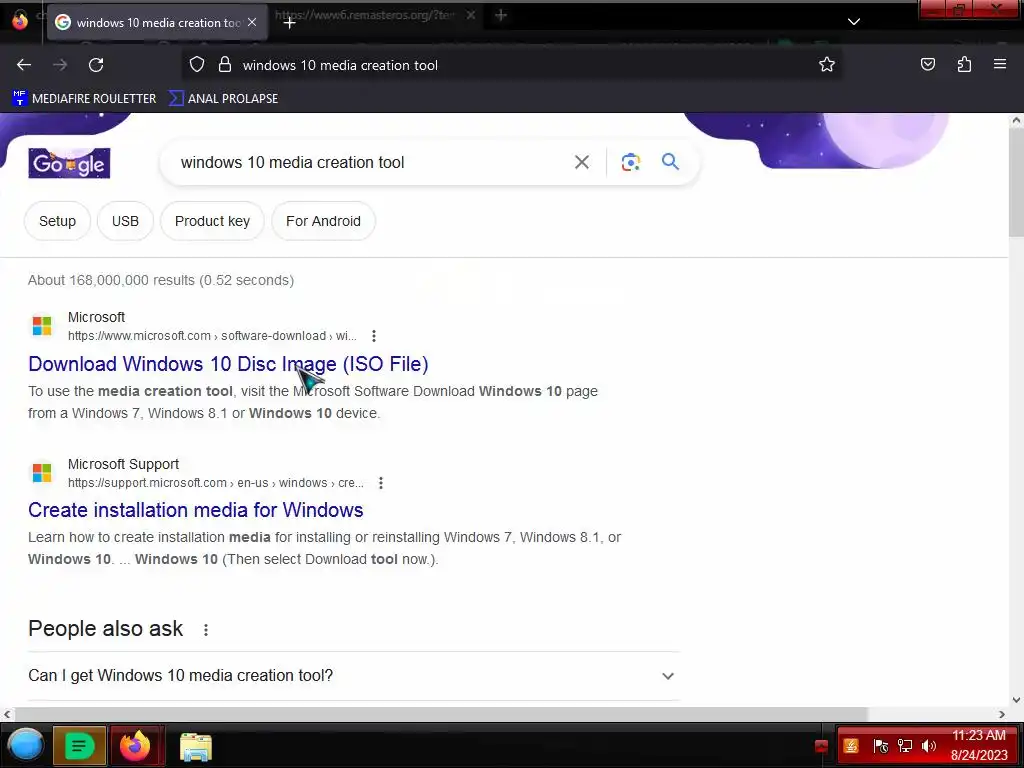Save page to Pocket
The image size is (1024, 768).
(927, 65)
